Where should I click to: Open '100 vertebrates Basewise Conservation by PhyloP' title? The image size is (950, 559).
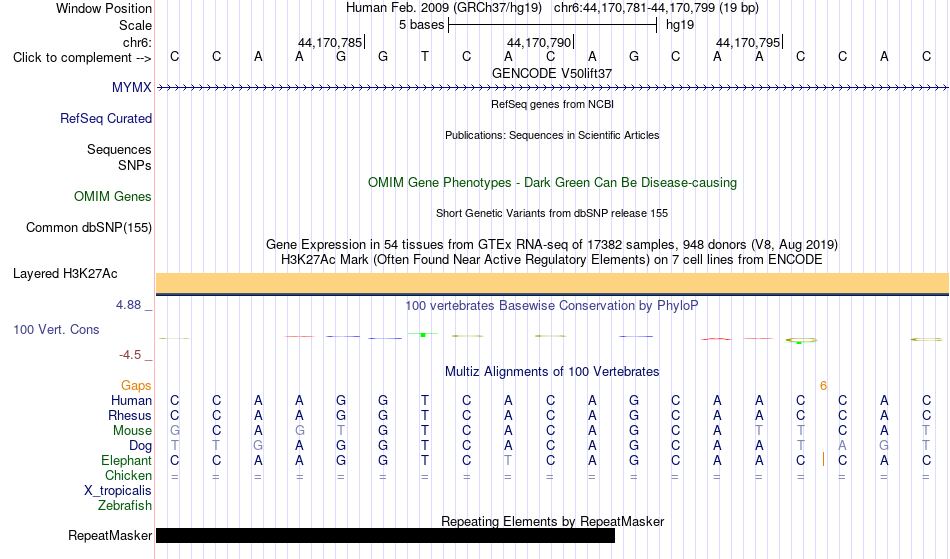click(x=552, y=305)
